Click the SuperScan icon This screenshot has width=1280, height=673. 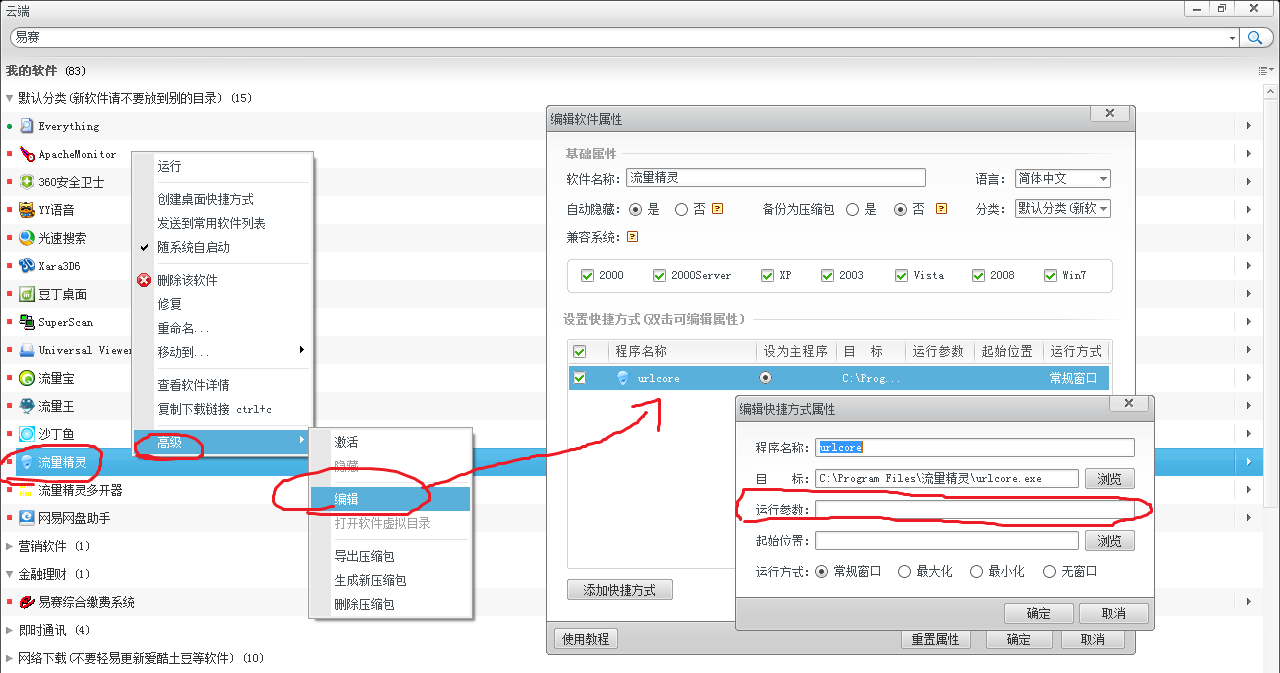[x=27, y=322]
